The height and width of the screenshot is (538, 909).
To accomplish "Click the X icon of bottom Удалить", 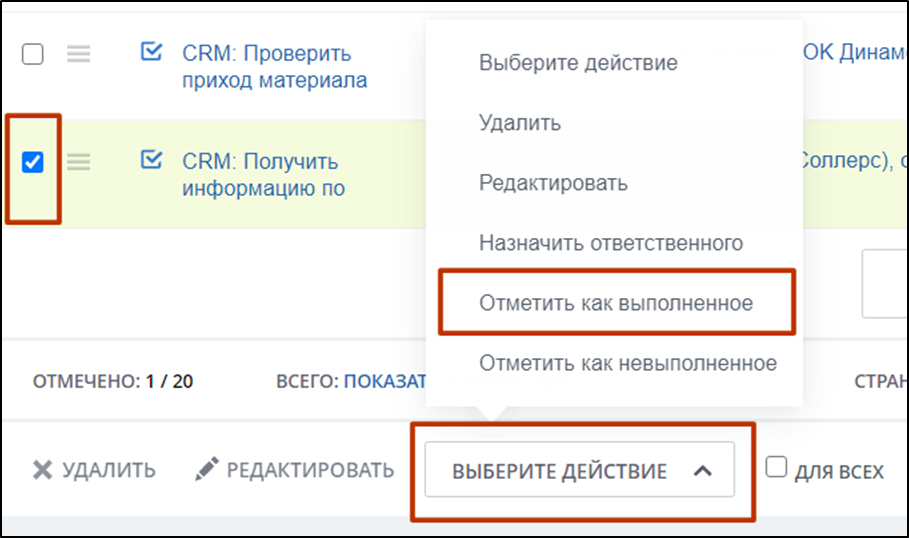I will [42, 470].
